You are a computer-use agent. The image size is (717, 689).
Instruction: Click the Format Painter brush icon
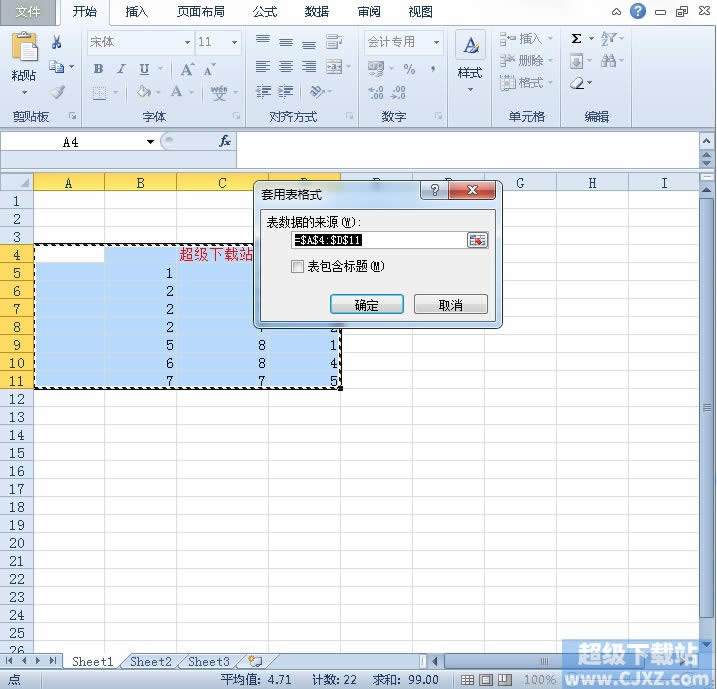click(57, 92)
